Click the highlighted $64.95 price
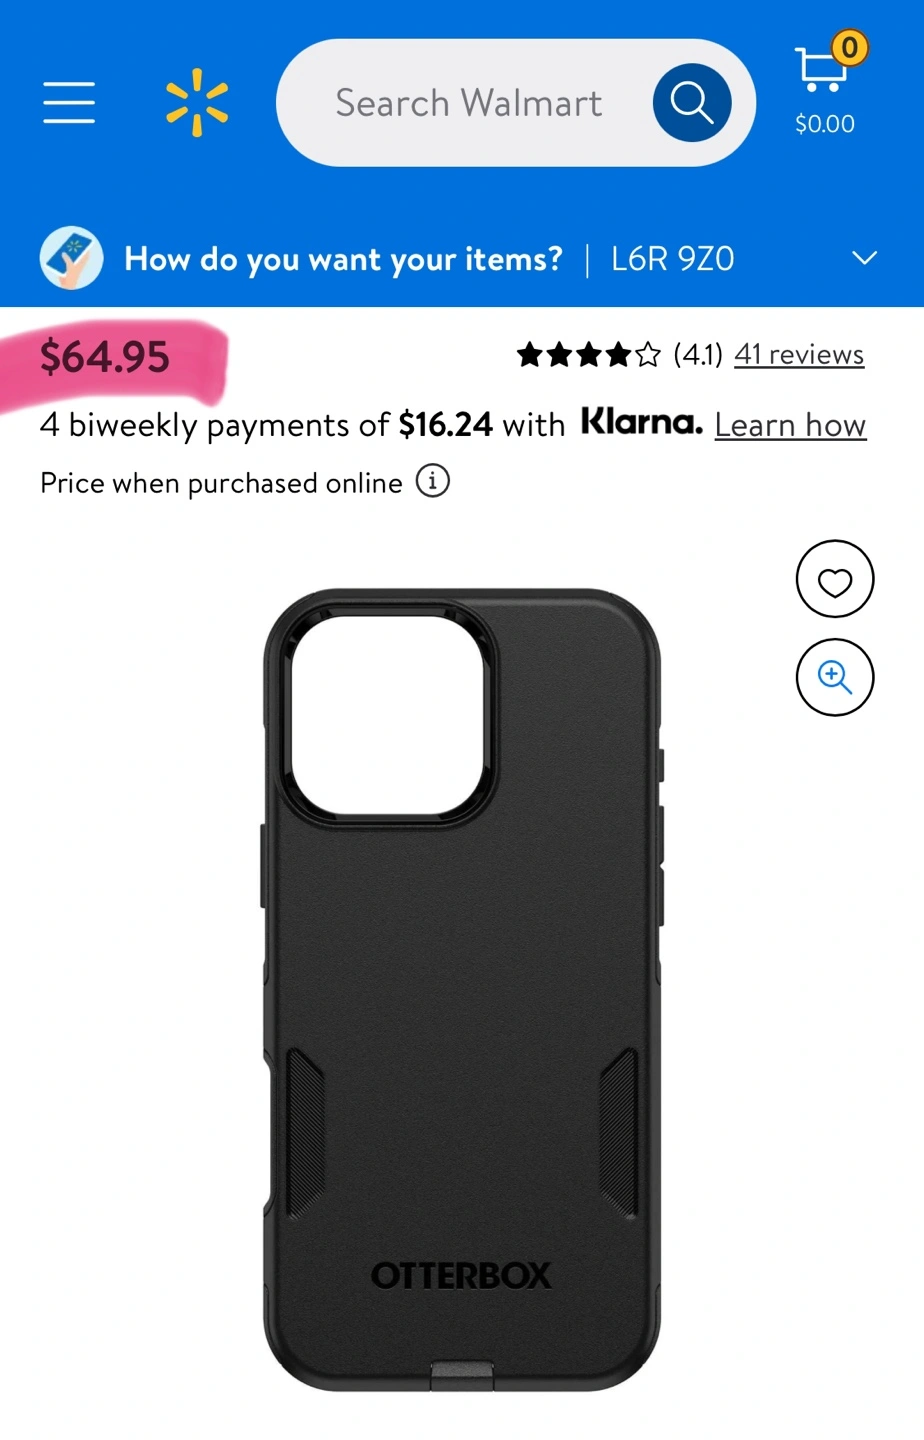The image size is (924, 1440). pyautogui.click(x=105, y=357)
